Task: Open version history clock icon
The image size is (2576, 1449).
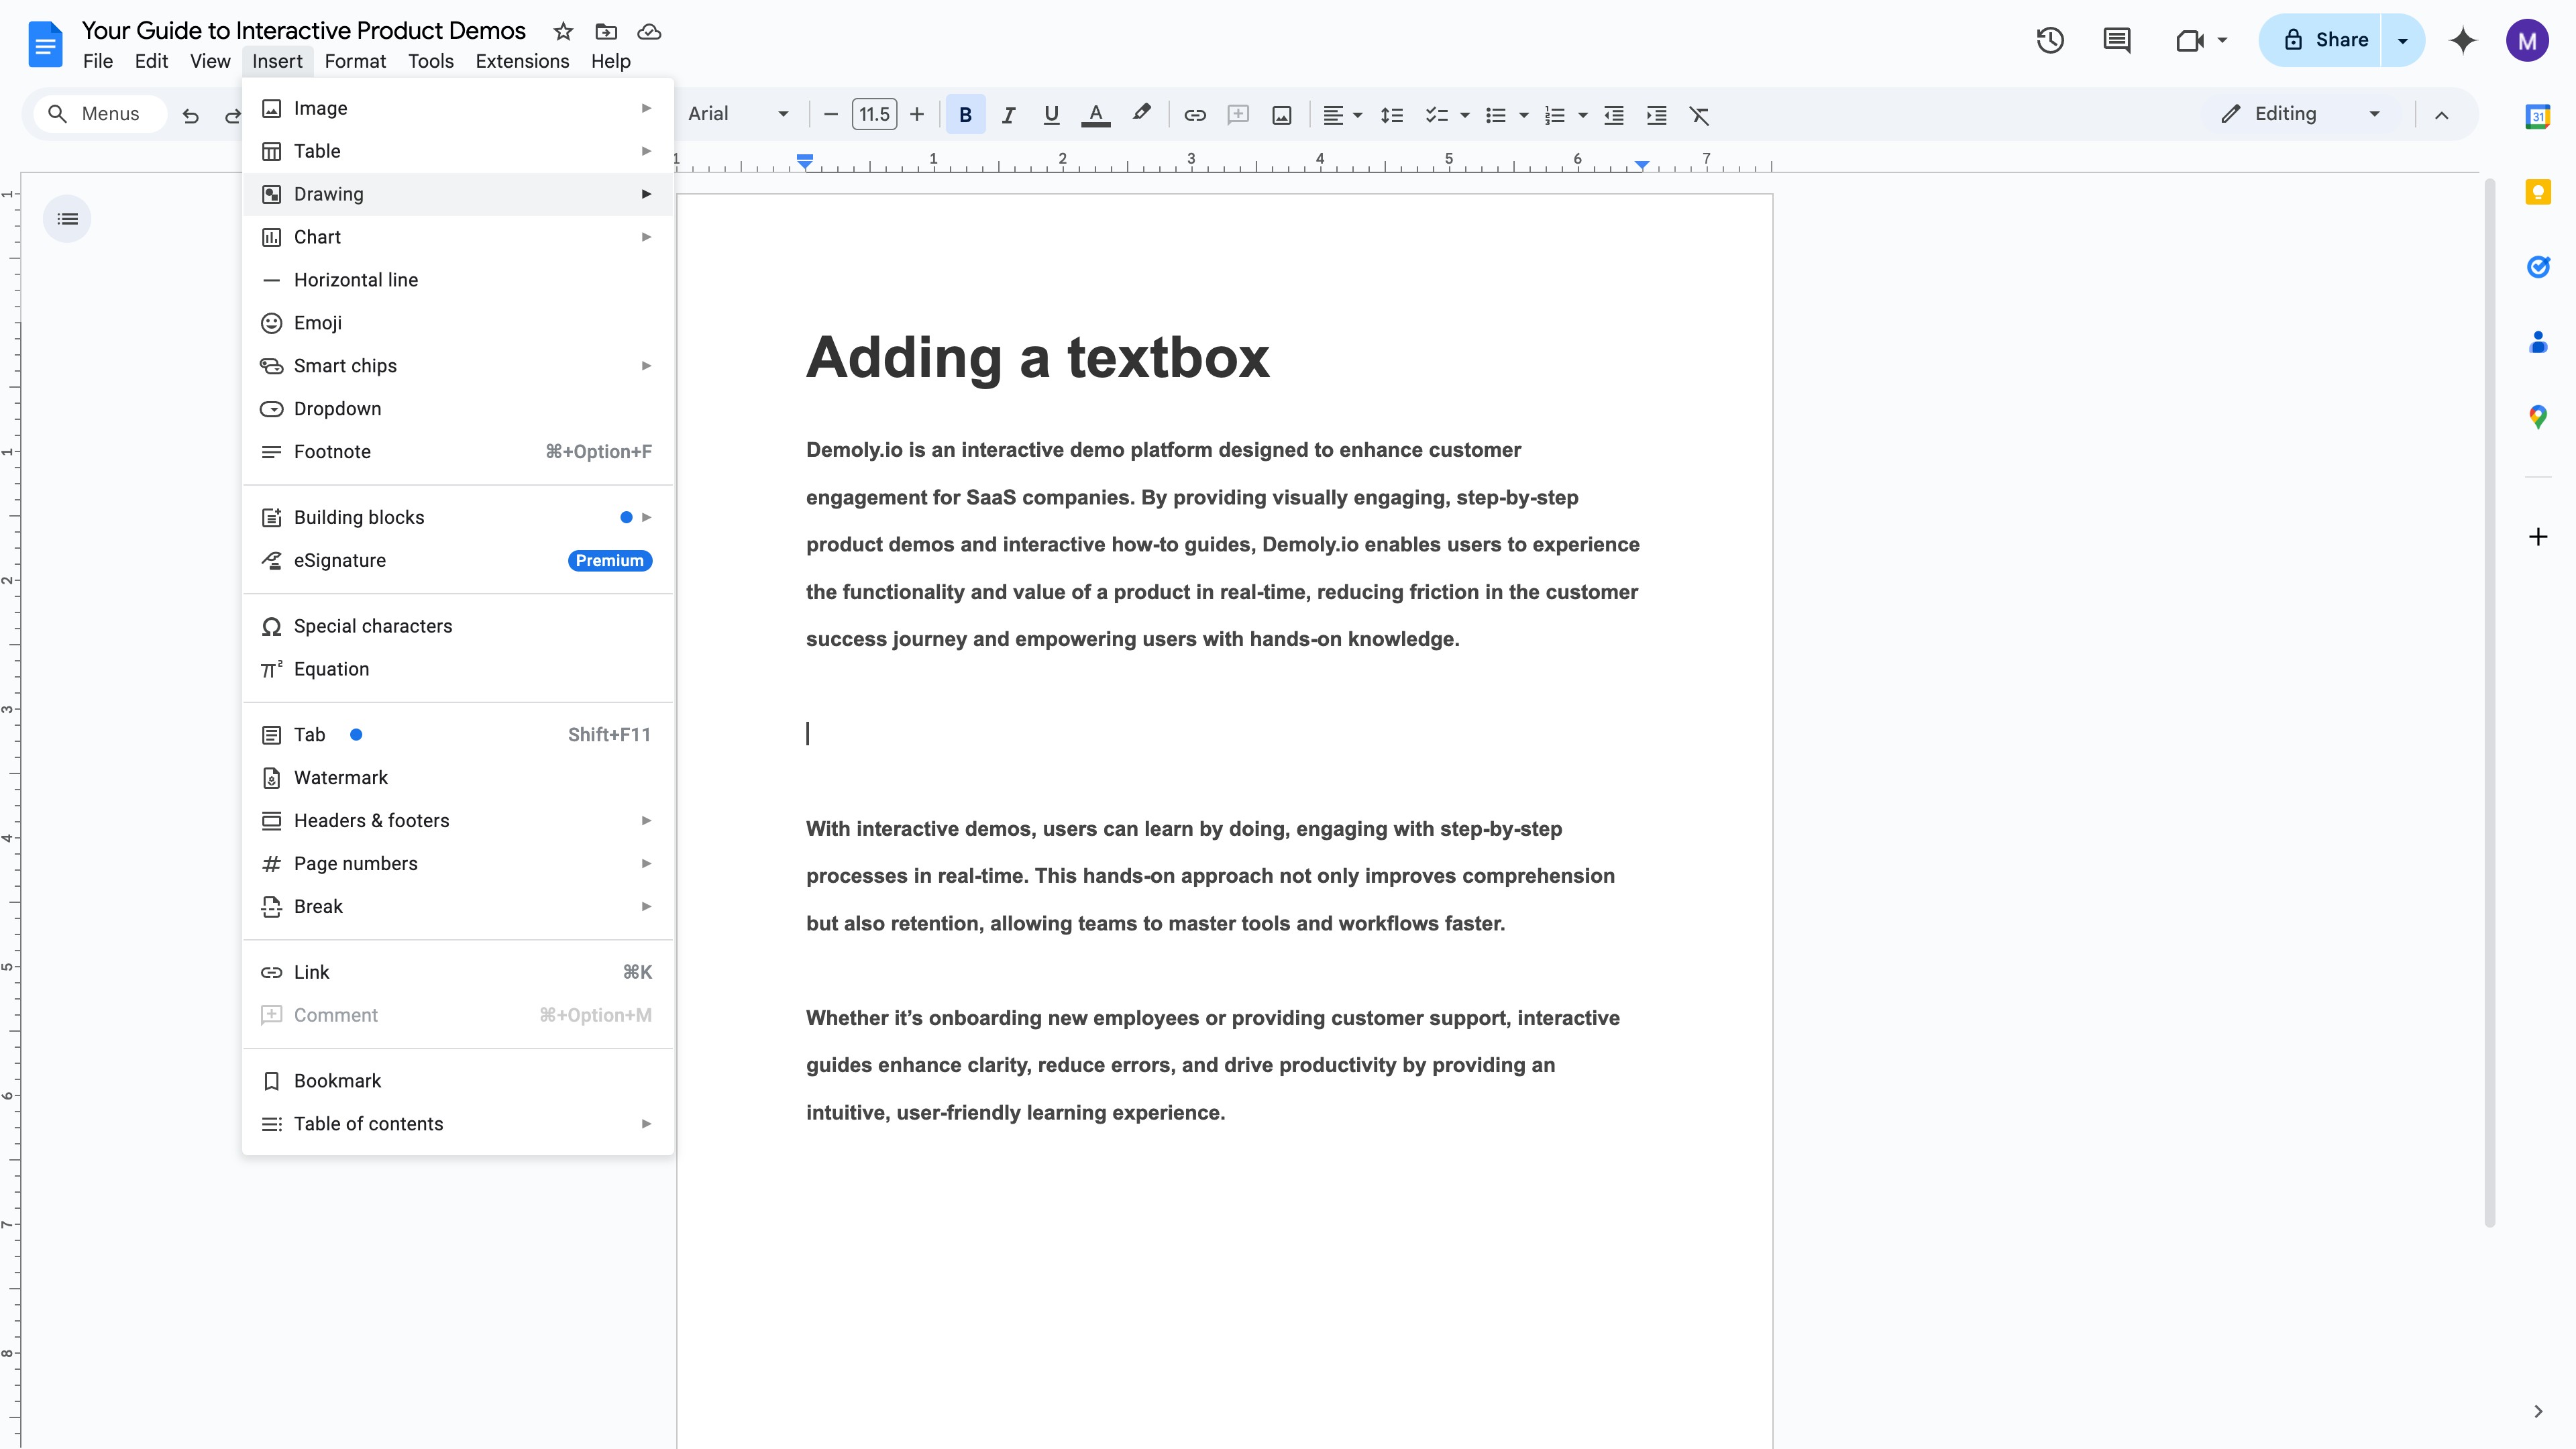Action: pyautogui.click(x=2050, y=40)
